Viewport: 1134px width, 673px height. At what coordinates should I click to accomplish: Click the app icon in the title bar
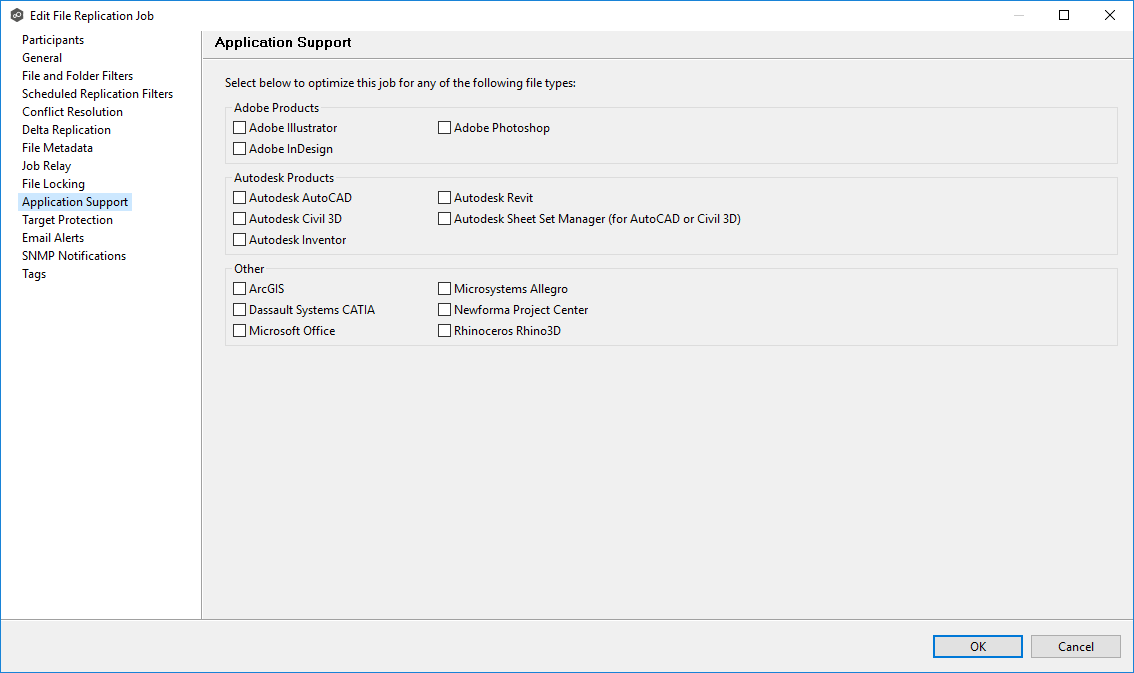(x=16, y=16)
